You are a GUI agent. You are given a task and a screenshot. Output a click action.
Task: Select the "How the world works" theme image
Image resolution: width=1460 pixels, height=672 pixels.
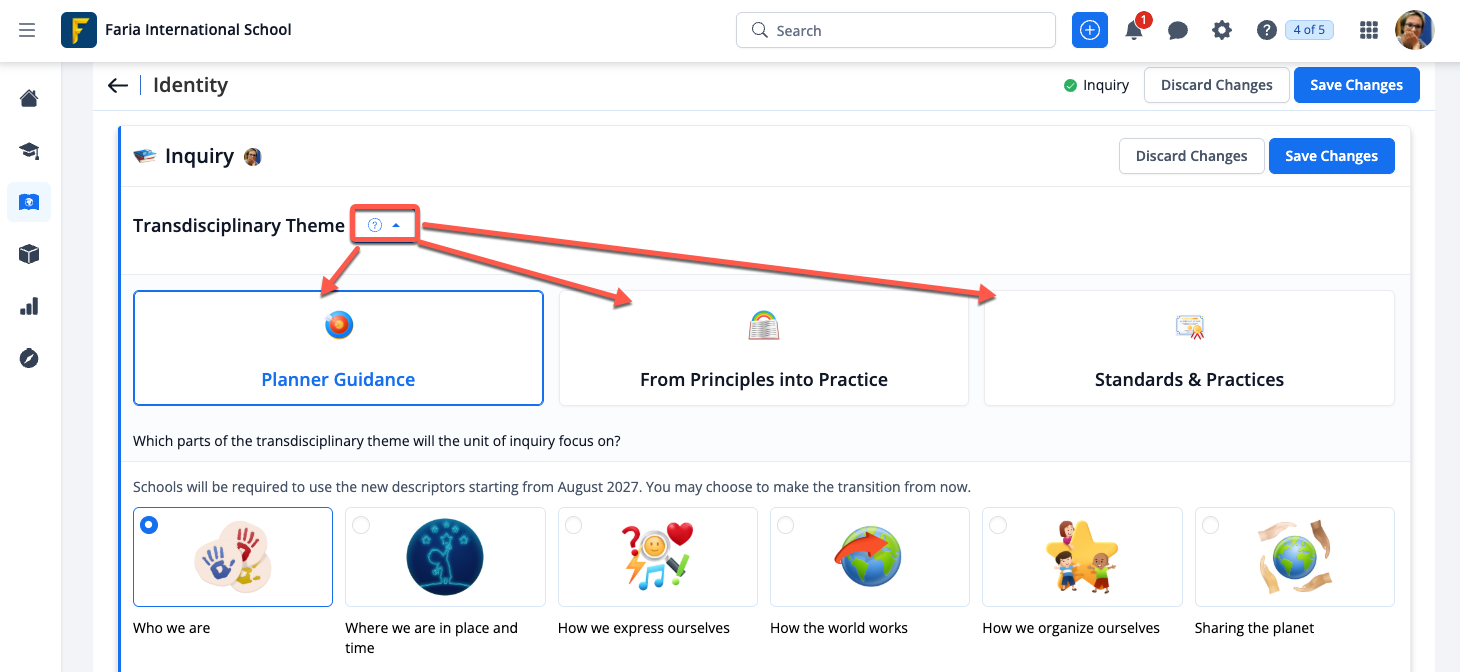click(x=869, y=556)
